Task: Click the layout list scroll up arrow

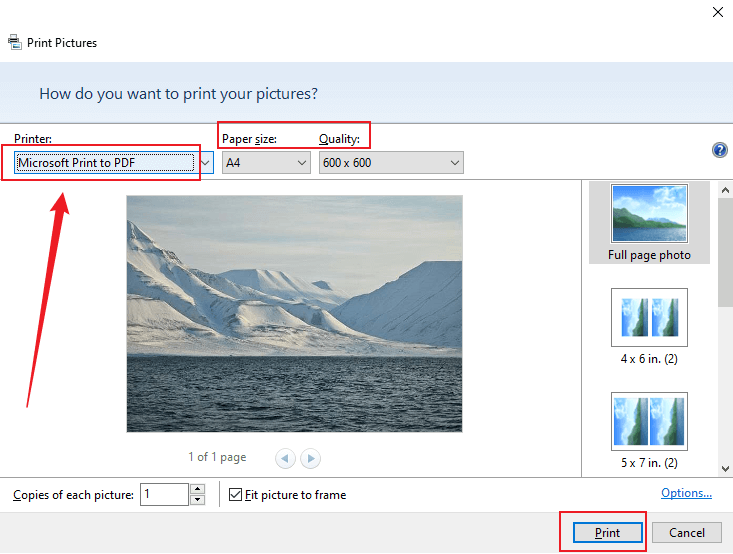Action: click(725, 190)
